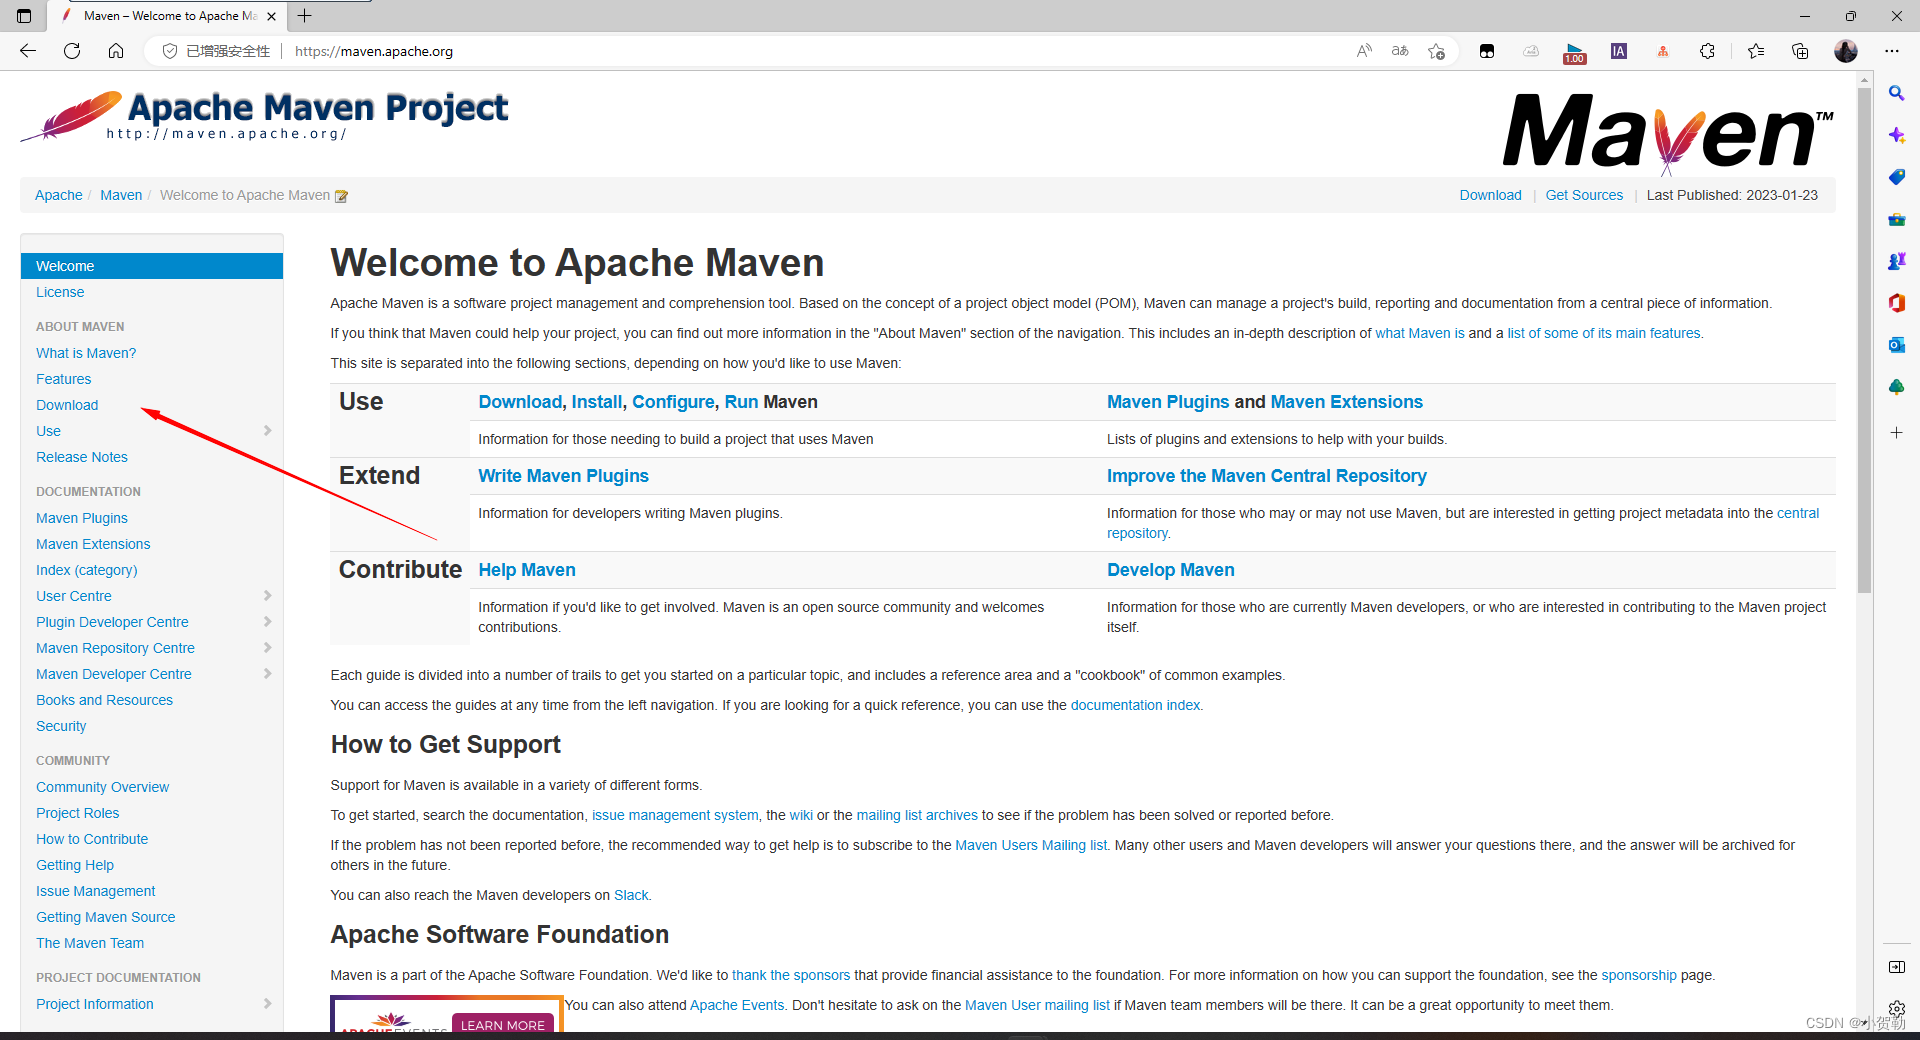Open the Extensions puzzle icon

coord(1707,51)
